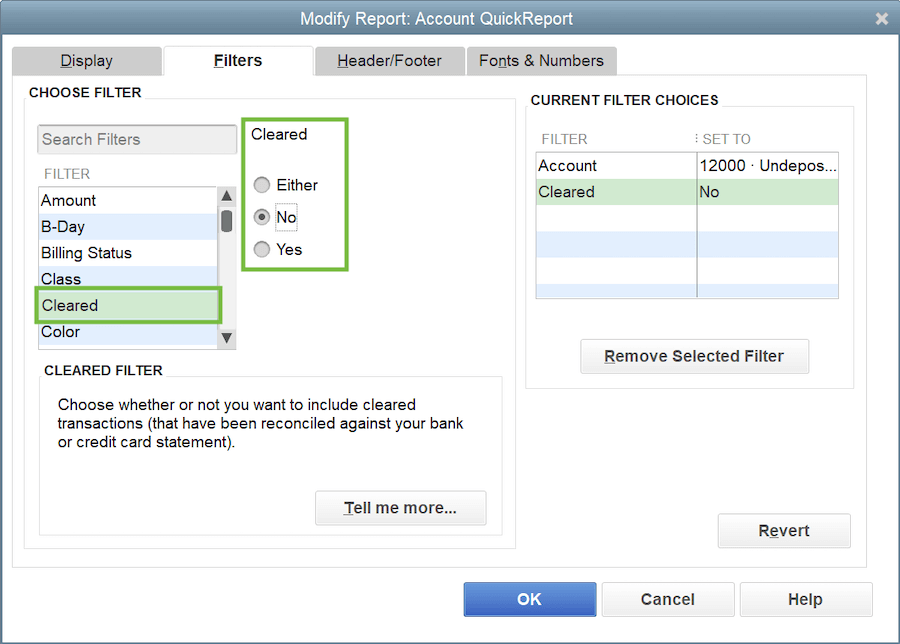This screenshot has height=644, width=900.
Task: Click the filter list scroll up arrow
Action: point(227,196)
